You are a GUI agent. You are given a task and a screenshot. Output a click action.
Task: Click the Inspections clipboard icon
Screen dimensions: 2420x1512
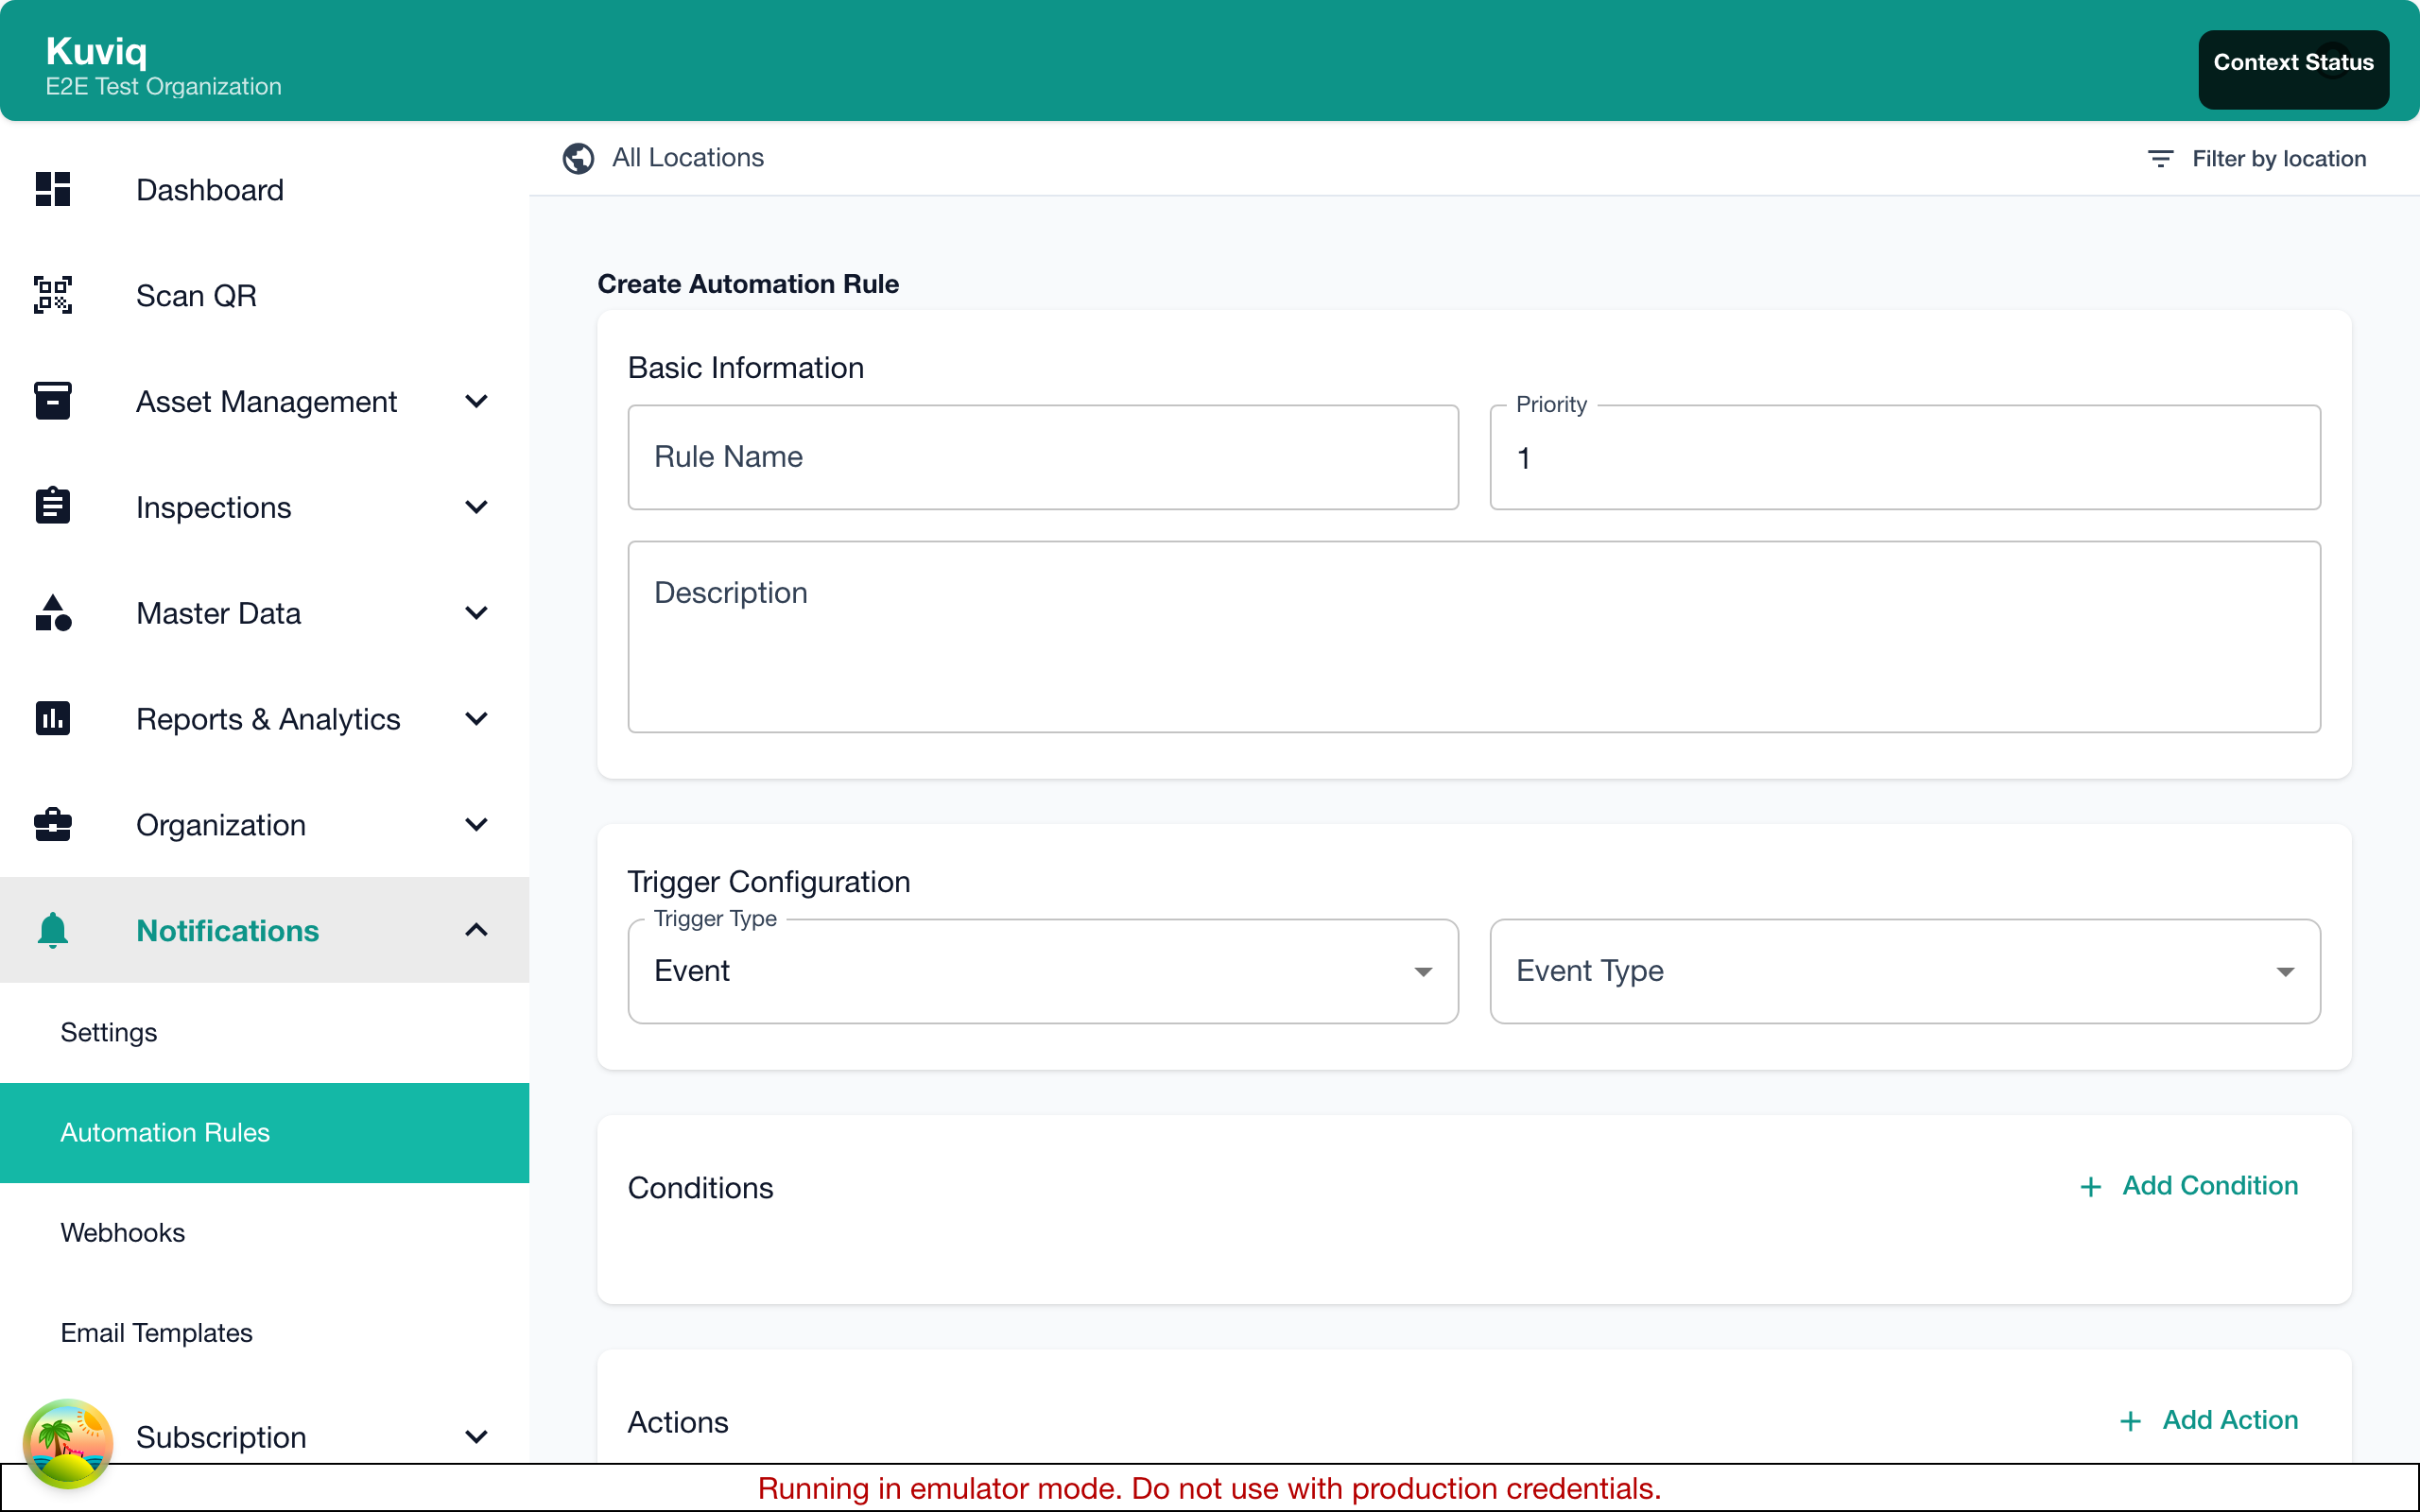click(53, 506)
